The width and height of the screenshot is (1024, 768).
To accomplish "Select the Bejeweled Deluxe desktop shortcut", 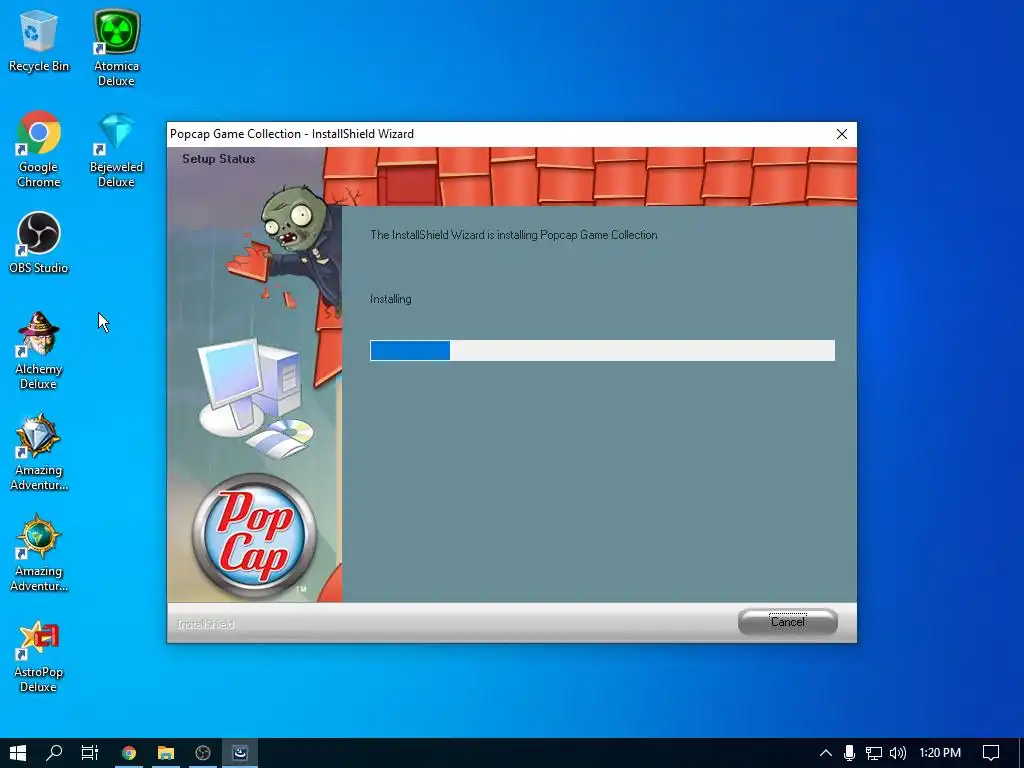I will coord(116,149).
